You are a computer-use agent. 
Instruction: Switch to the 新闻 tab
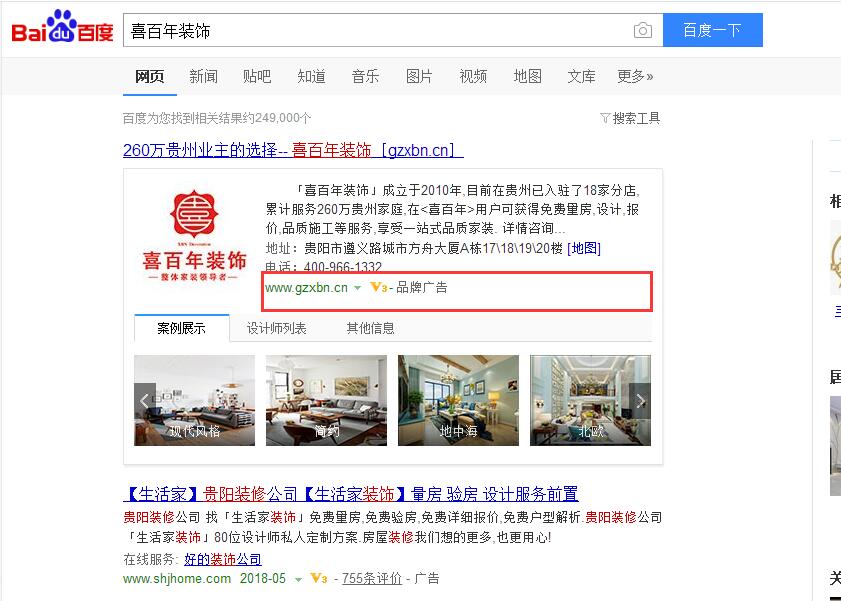[x=203, y=77]
